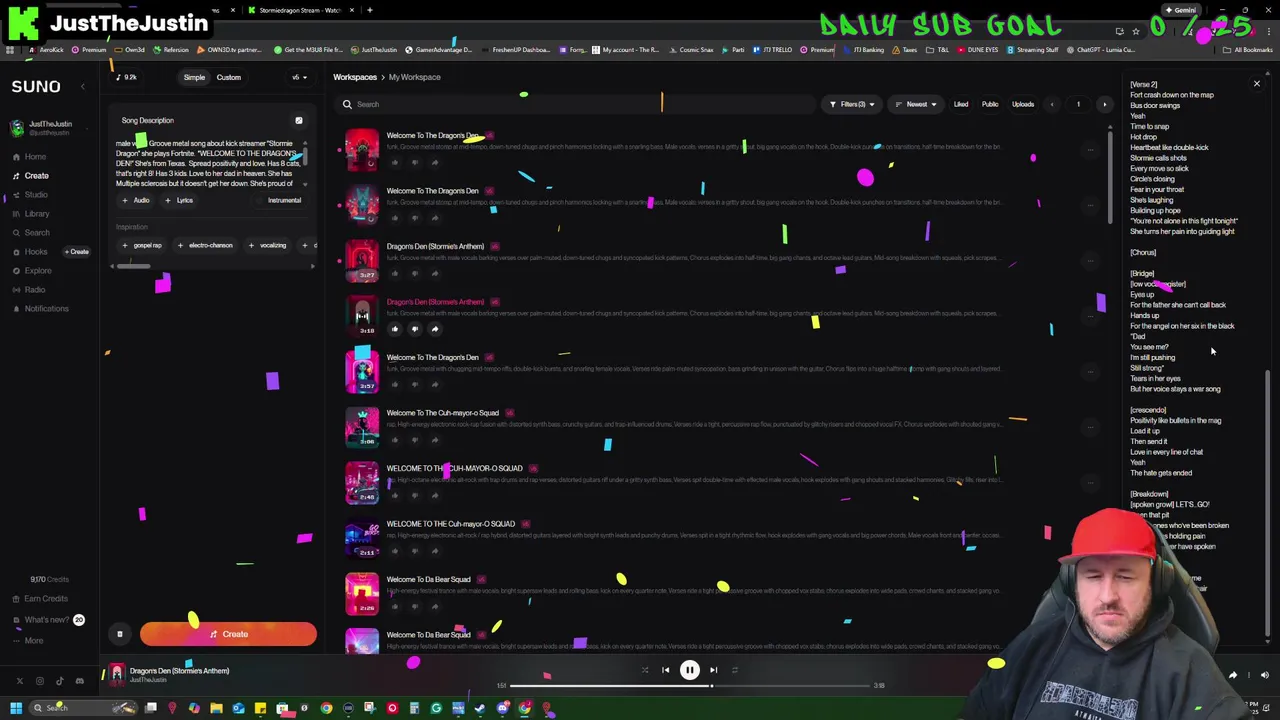This screenshot has width=1280, height=720.
Task: Open the Discord icon in sidebar footer
Action: click(x=80, y=681)
